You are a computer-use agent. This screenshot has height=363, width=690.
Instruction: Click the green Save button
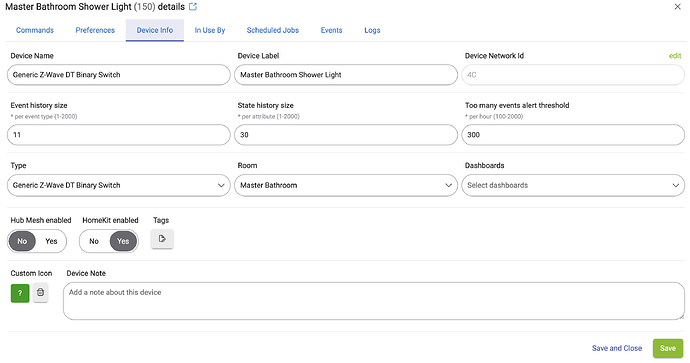668,348
